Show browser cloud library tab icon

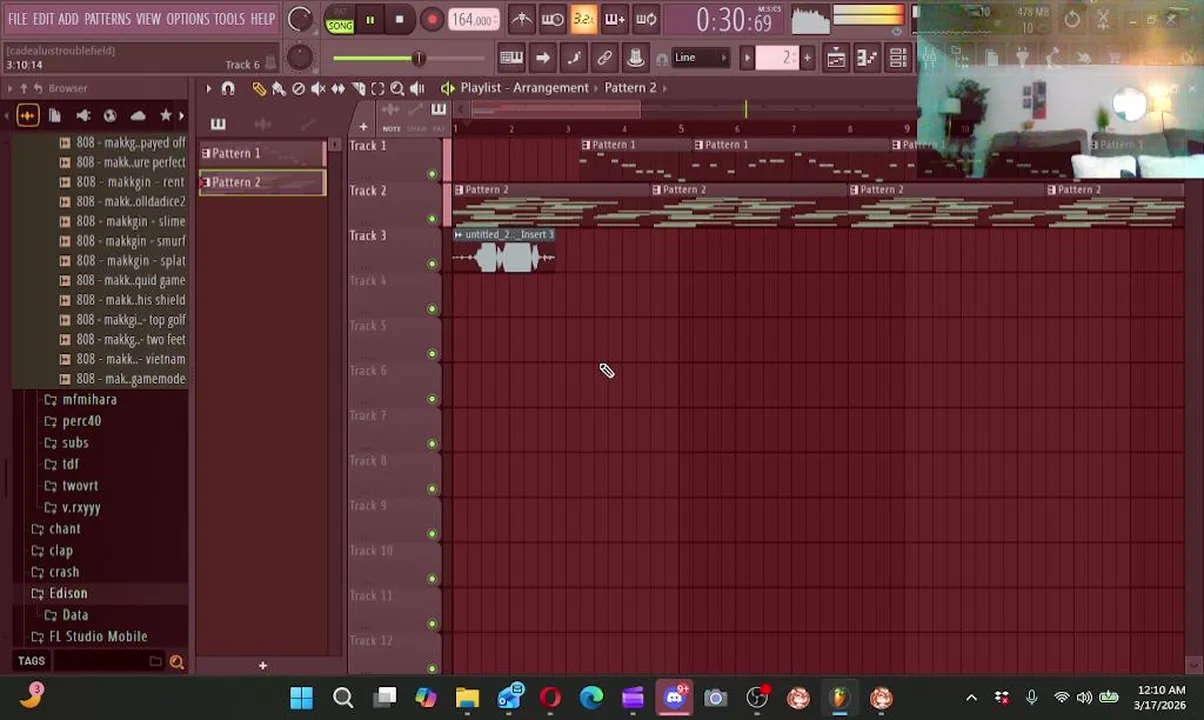(138, 116)
